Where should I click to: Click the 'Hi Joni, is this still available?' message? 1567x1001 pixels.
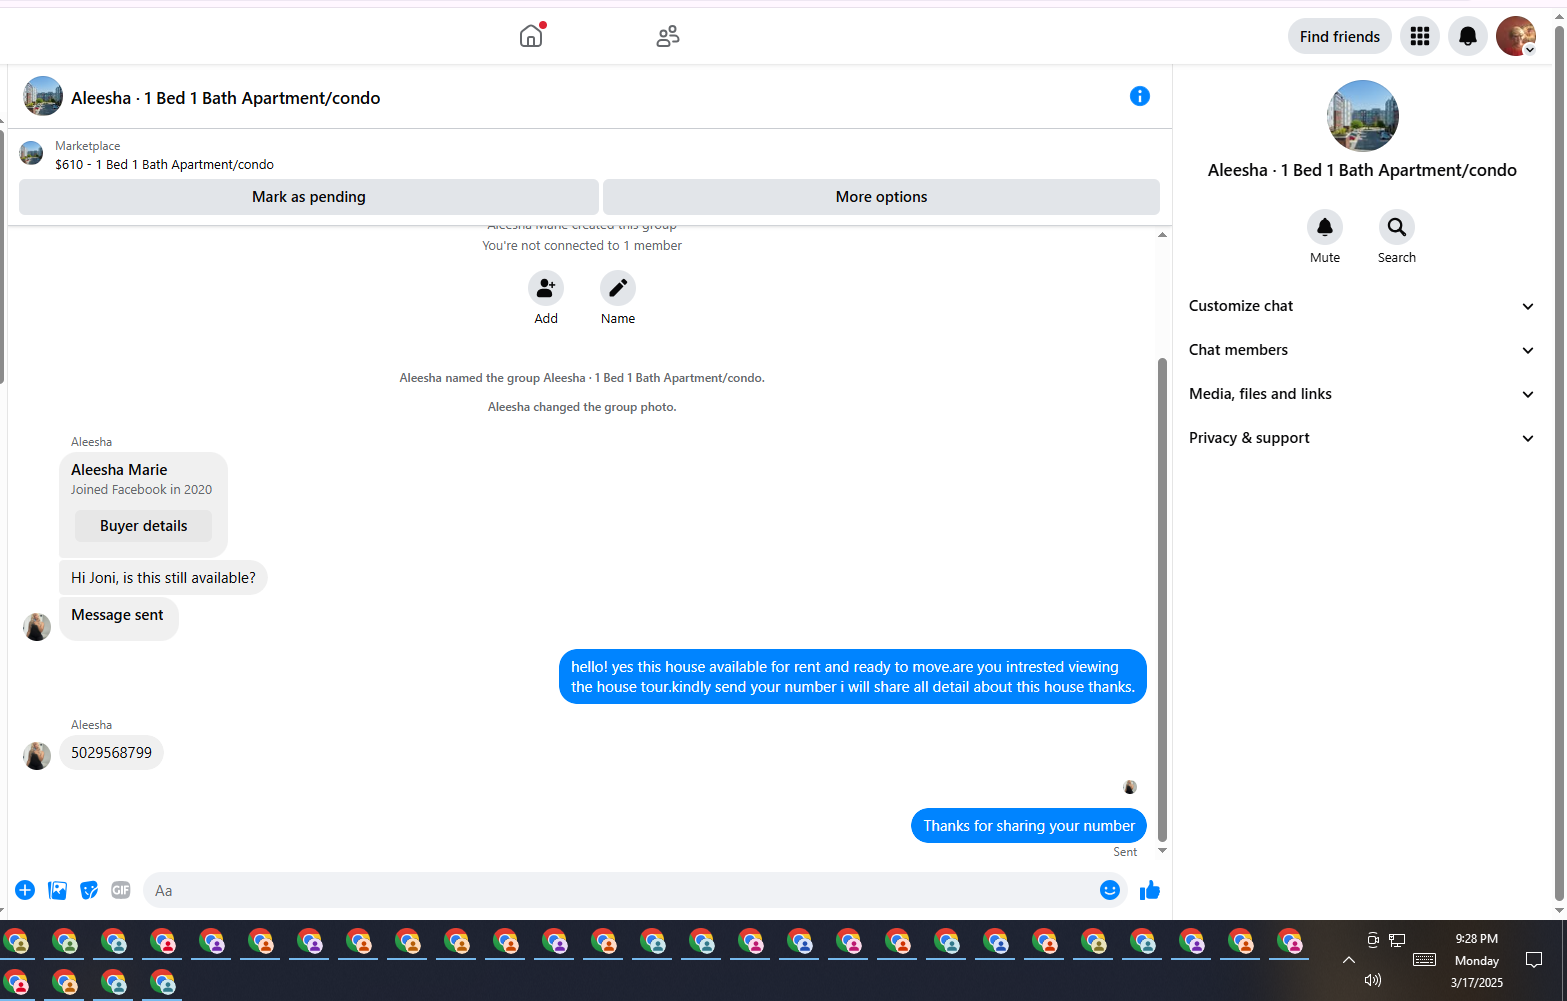[163, 578]
